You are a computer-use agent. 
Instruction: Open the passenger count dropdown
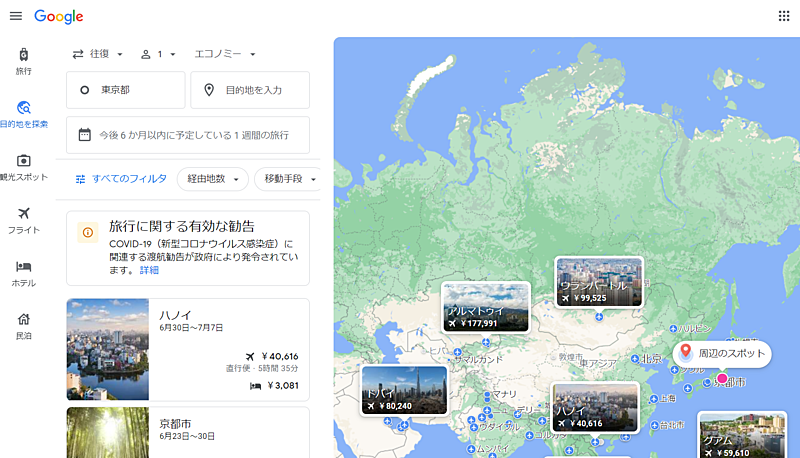coord(158,54)
